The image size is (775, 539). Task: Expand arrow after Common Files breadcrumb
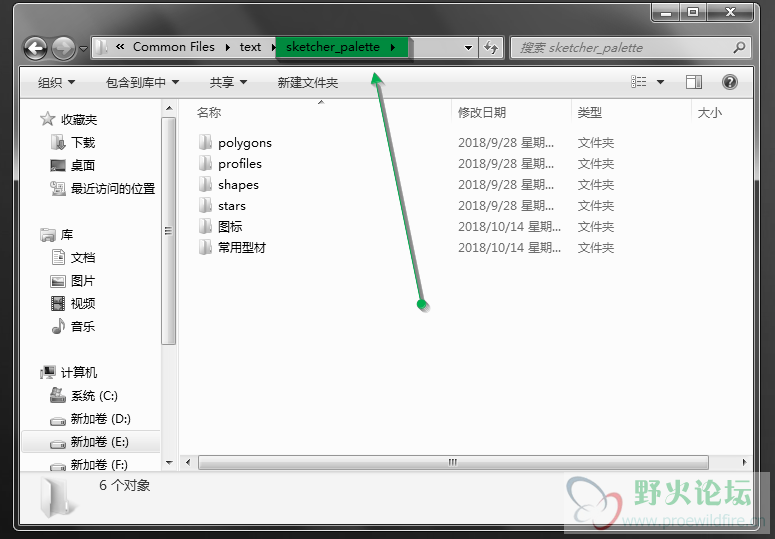(227, 47)
